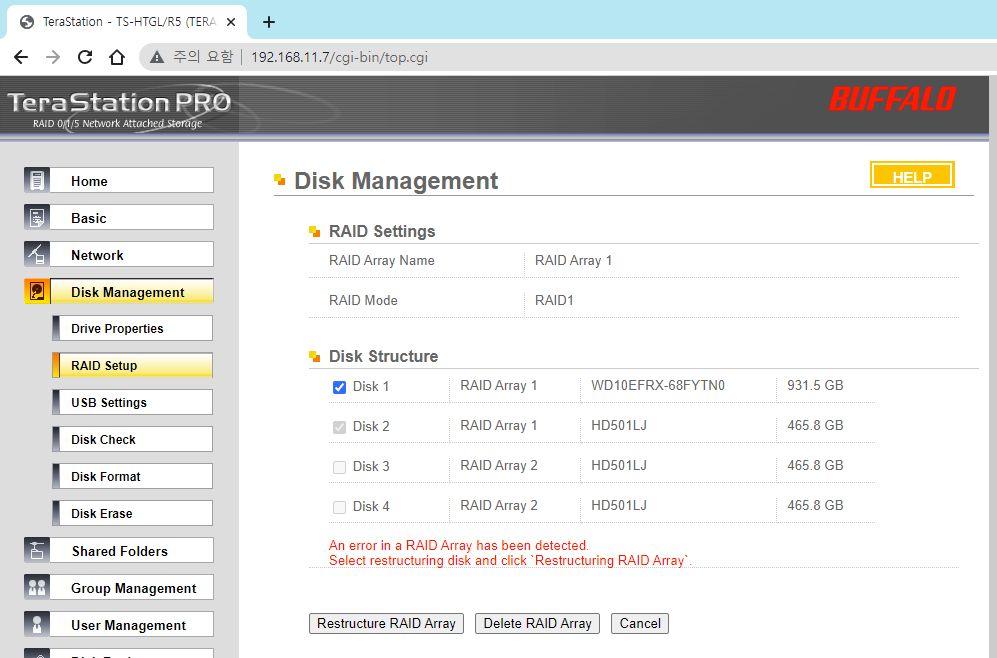997x658 pixels.
Task: Reload the page with refresh icon
Action: [x=85, y=57]
